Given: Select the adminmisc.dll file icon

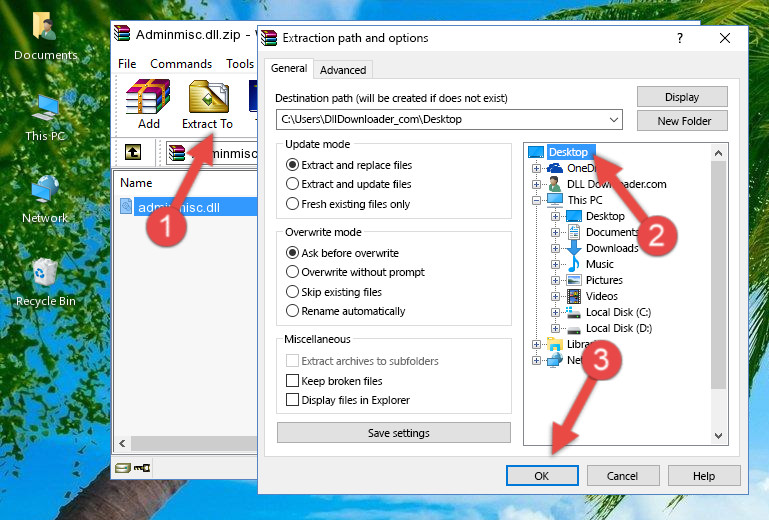Looking at the screenshot, I should (x=126, y=207).
